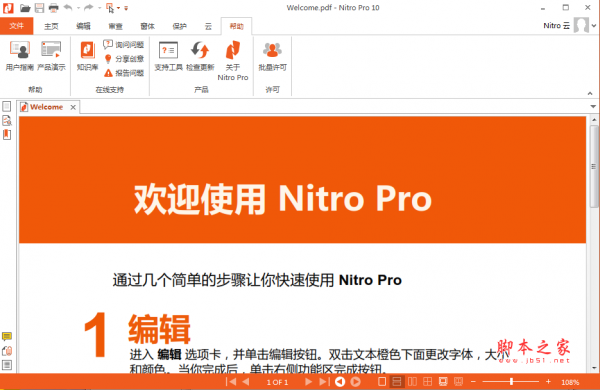Image resolution: width=600 pixels, height=390 pixels.
Task: Open the bookmarks pane icon in left sidebar
Action: click(x=7, y=135)
